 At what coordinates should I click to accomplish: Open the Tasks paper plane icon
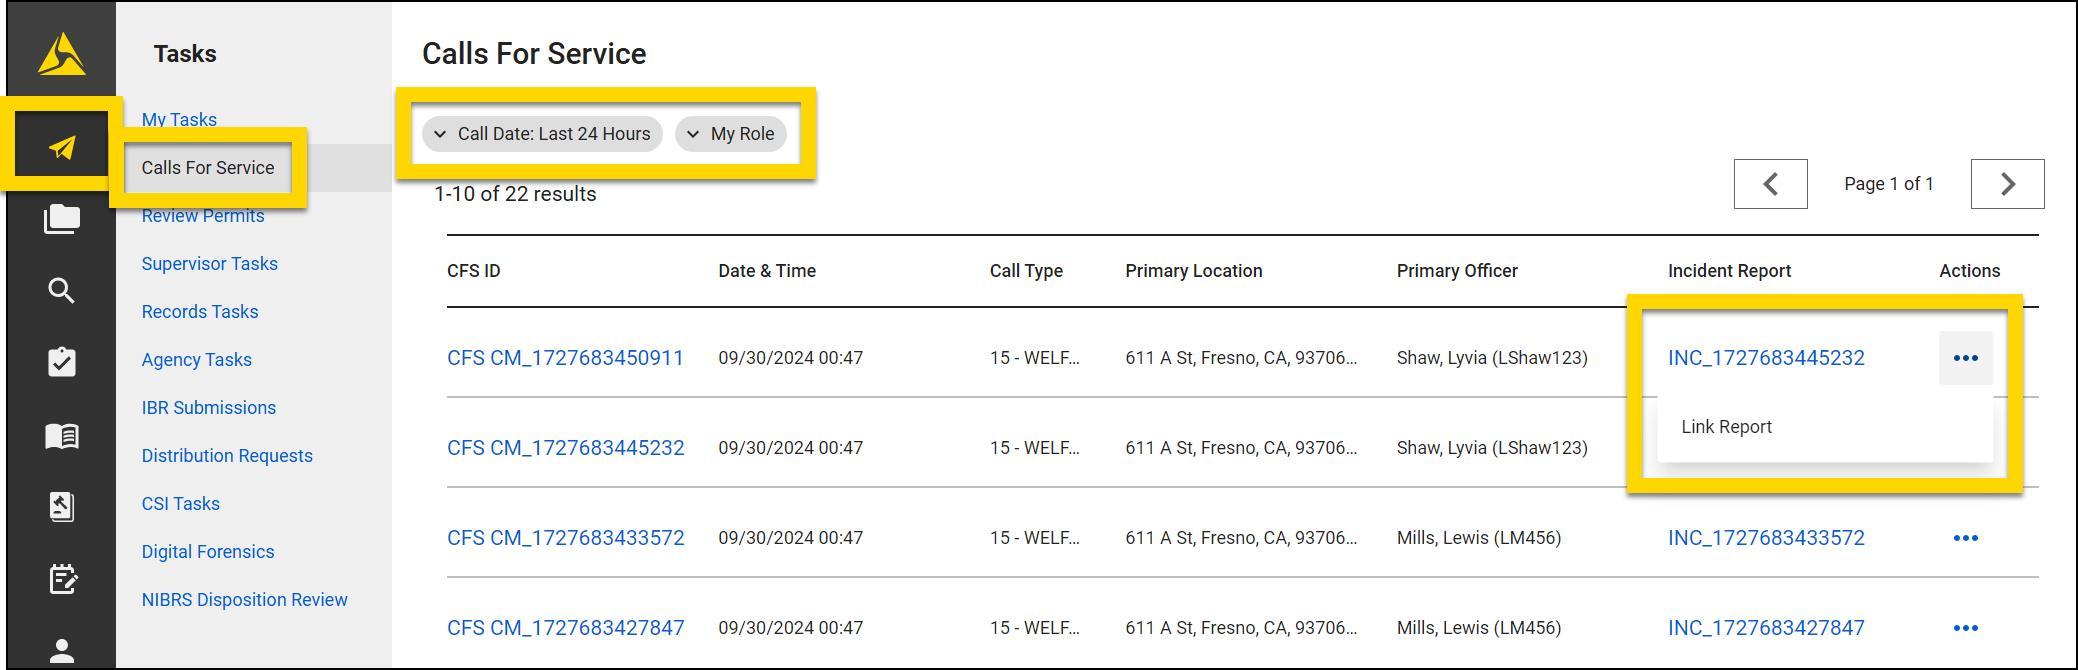click(62, 148)
